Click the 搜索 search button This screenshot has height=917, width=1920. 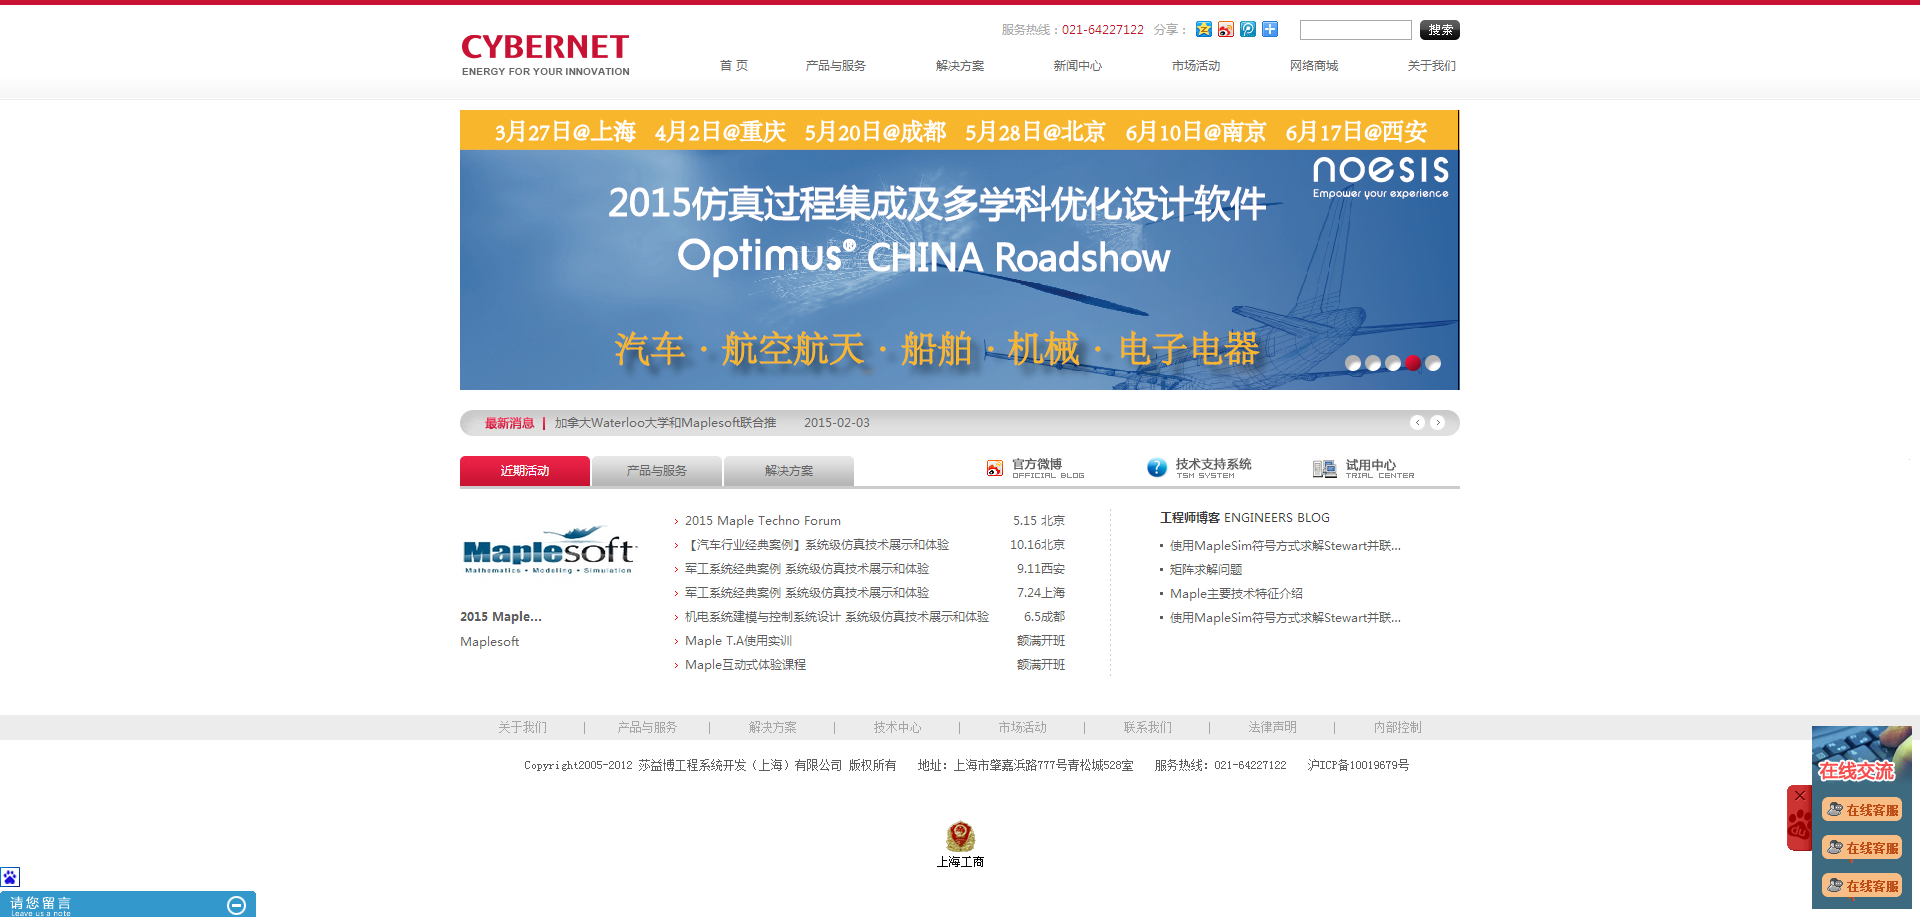[1440, 30]
